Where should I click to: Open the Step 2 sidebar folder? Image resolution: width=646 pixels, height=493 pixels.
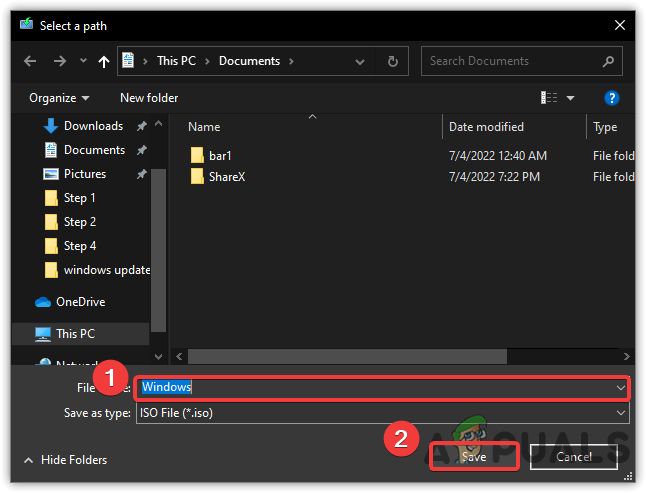(80, 222)
